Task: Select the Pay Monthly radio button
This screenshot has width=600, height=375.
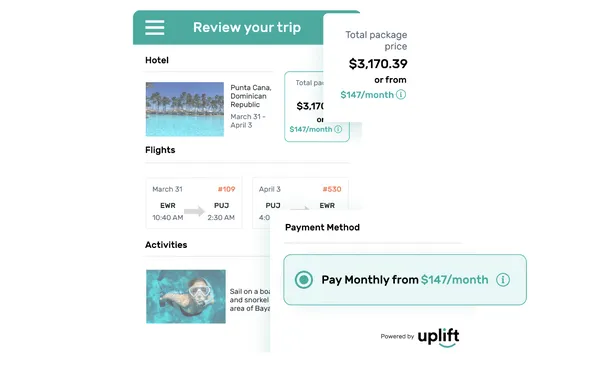Action: pos(304,280)
